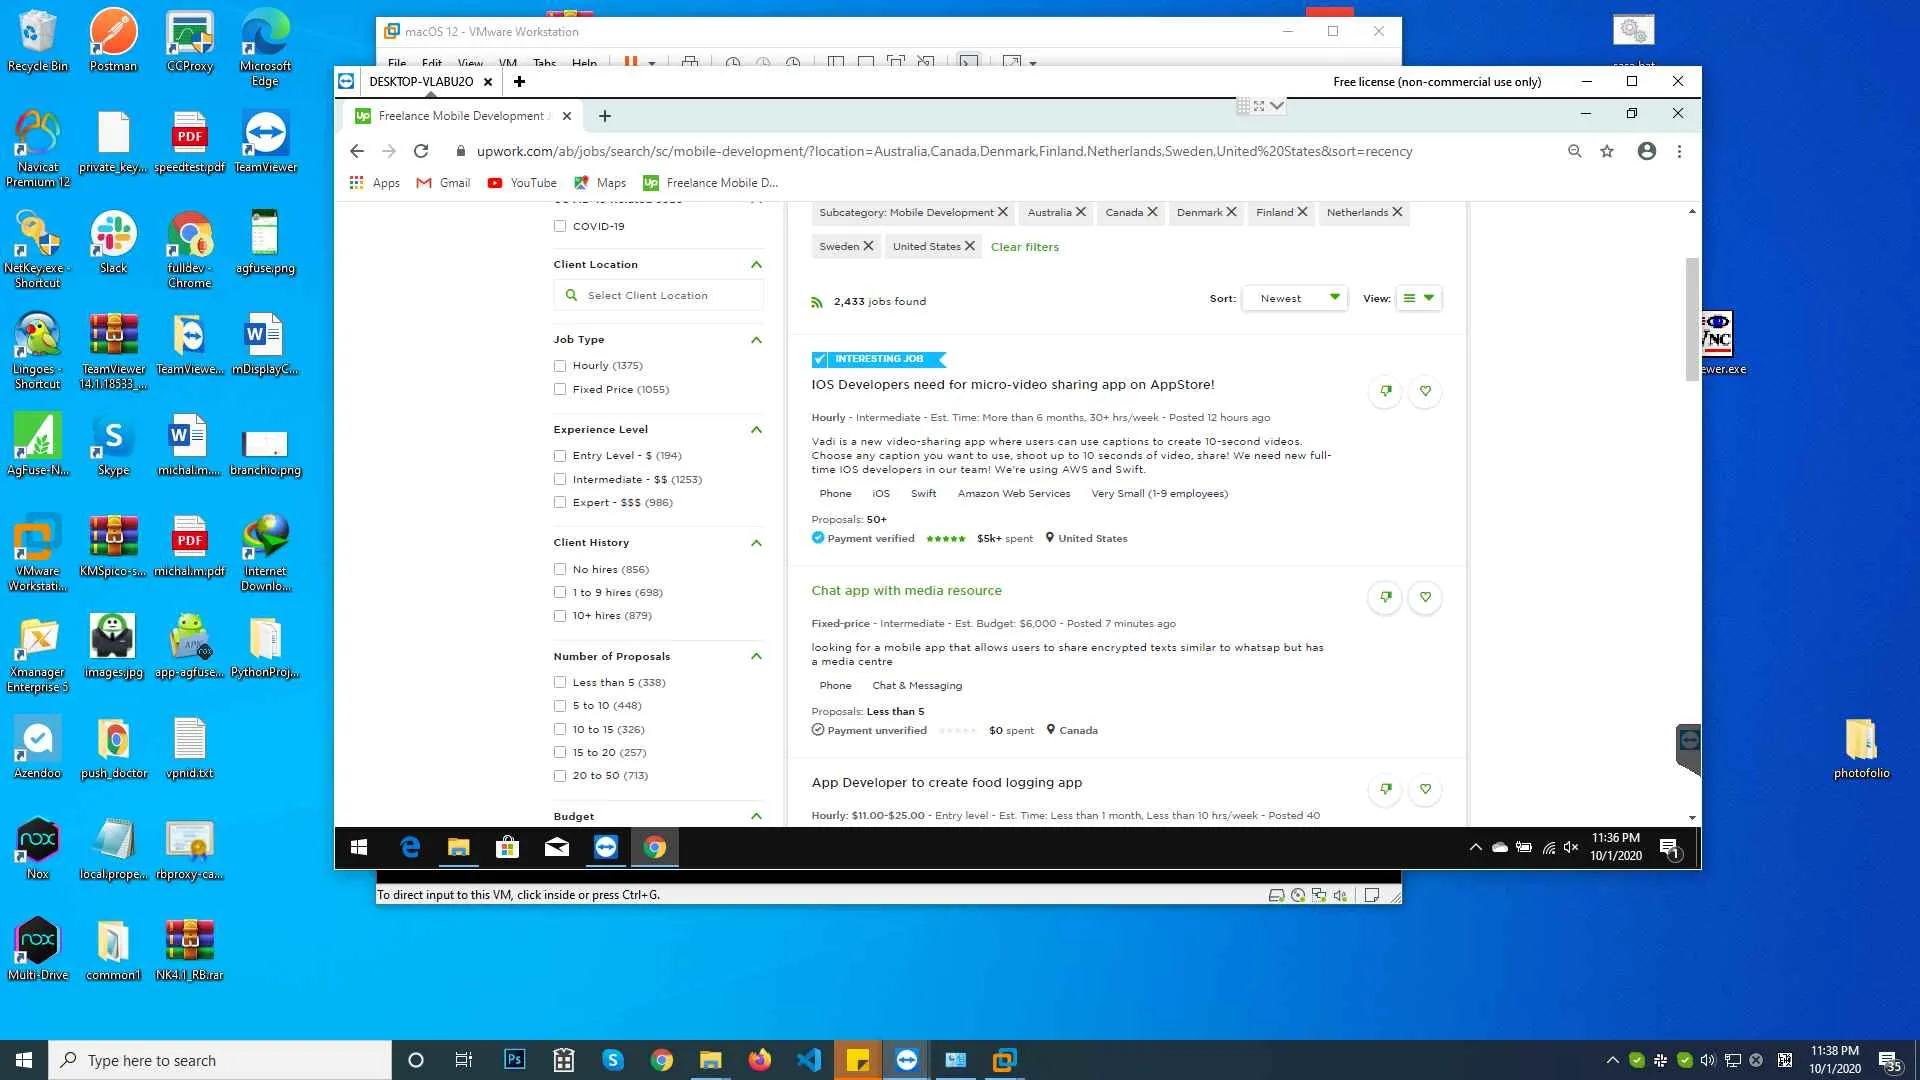The image size is (1920, 1080).
Task: Open the View mode dropdown
Action: click(1418, 298)
